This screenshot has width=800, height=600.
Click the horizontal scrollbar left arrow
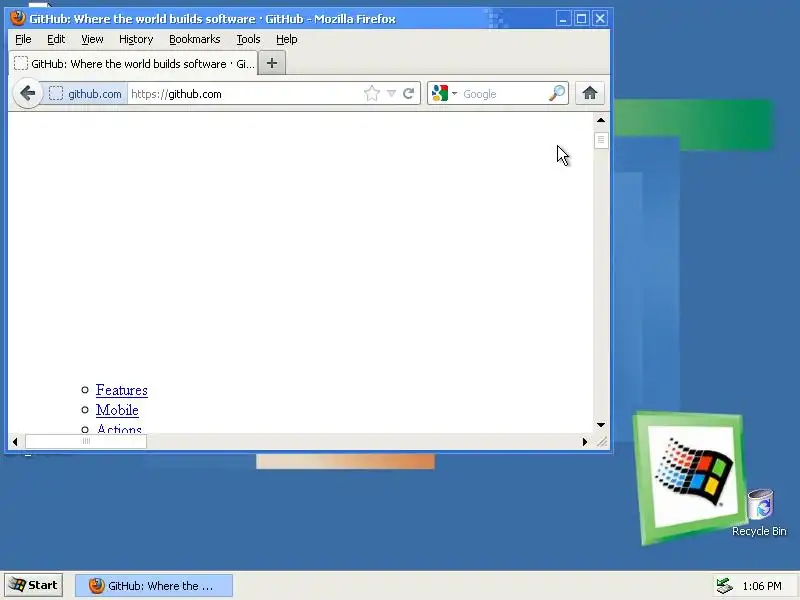(15, 442)
